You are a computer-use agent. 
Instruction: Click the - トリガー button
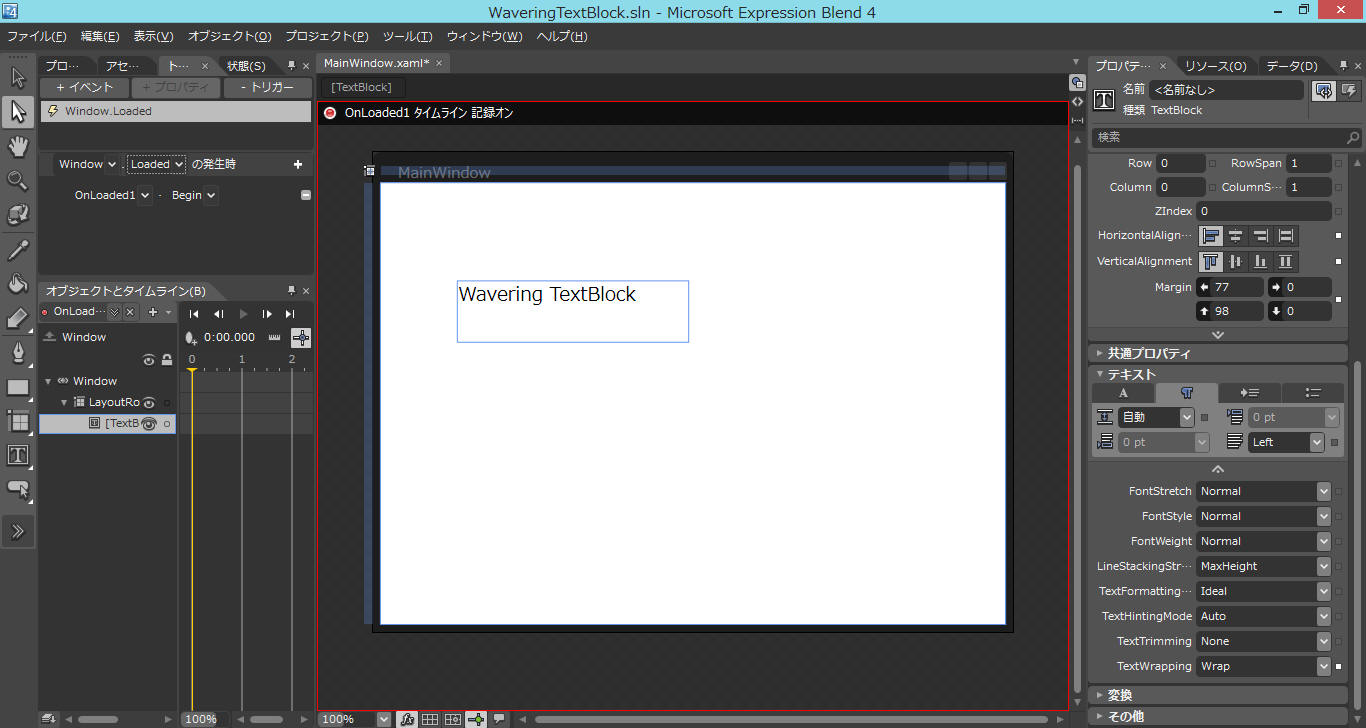(268, 87)
